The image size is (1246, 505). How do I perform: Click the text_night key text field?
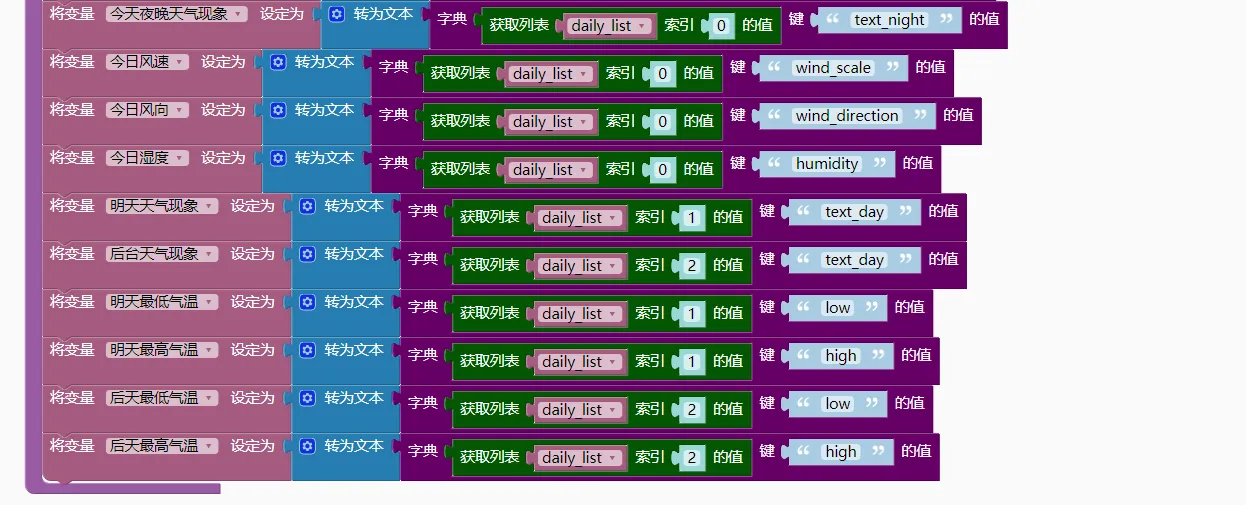pyautogui.click(x=889, y=20)
